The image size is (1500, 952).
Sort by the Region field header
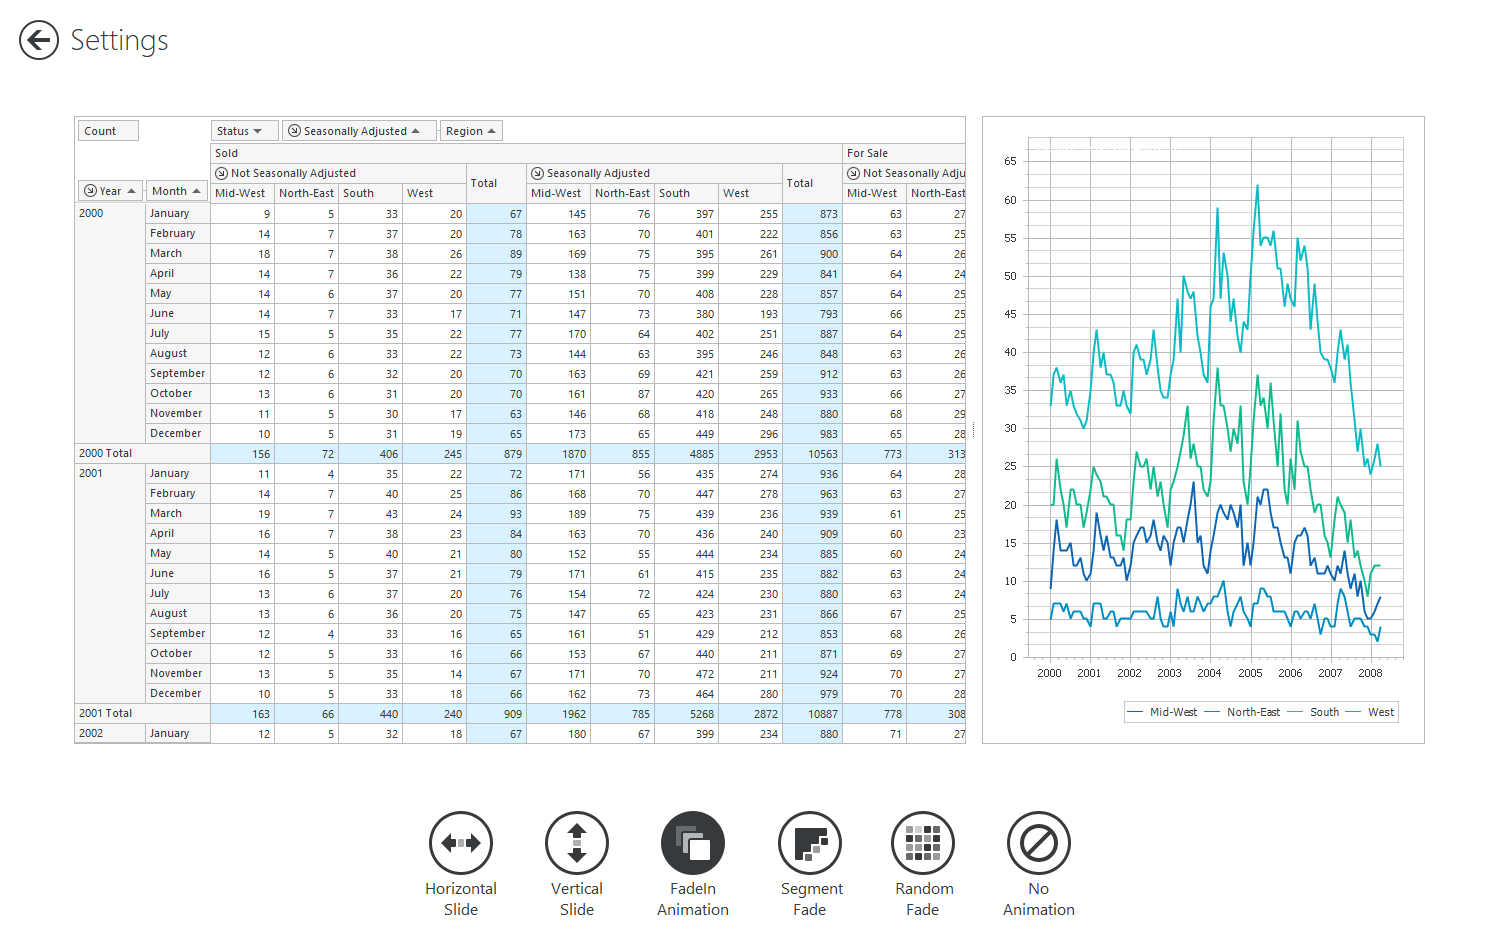coord(470,131)
